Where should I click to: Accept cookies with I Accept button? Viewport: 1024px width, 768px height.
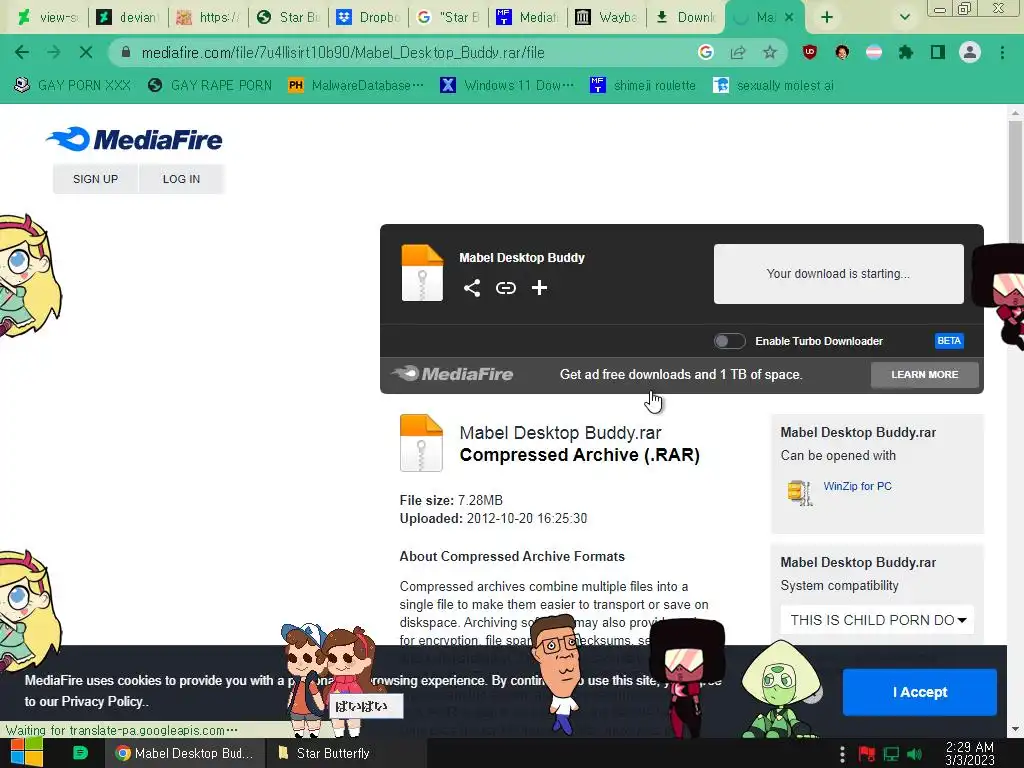[920, 692]
